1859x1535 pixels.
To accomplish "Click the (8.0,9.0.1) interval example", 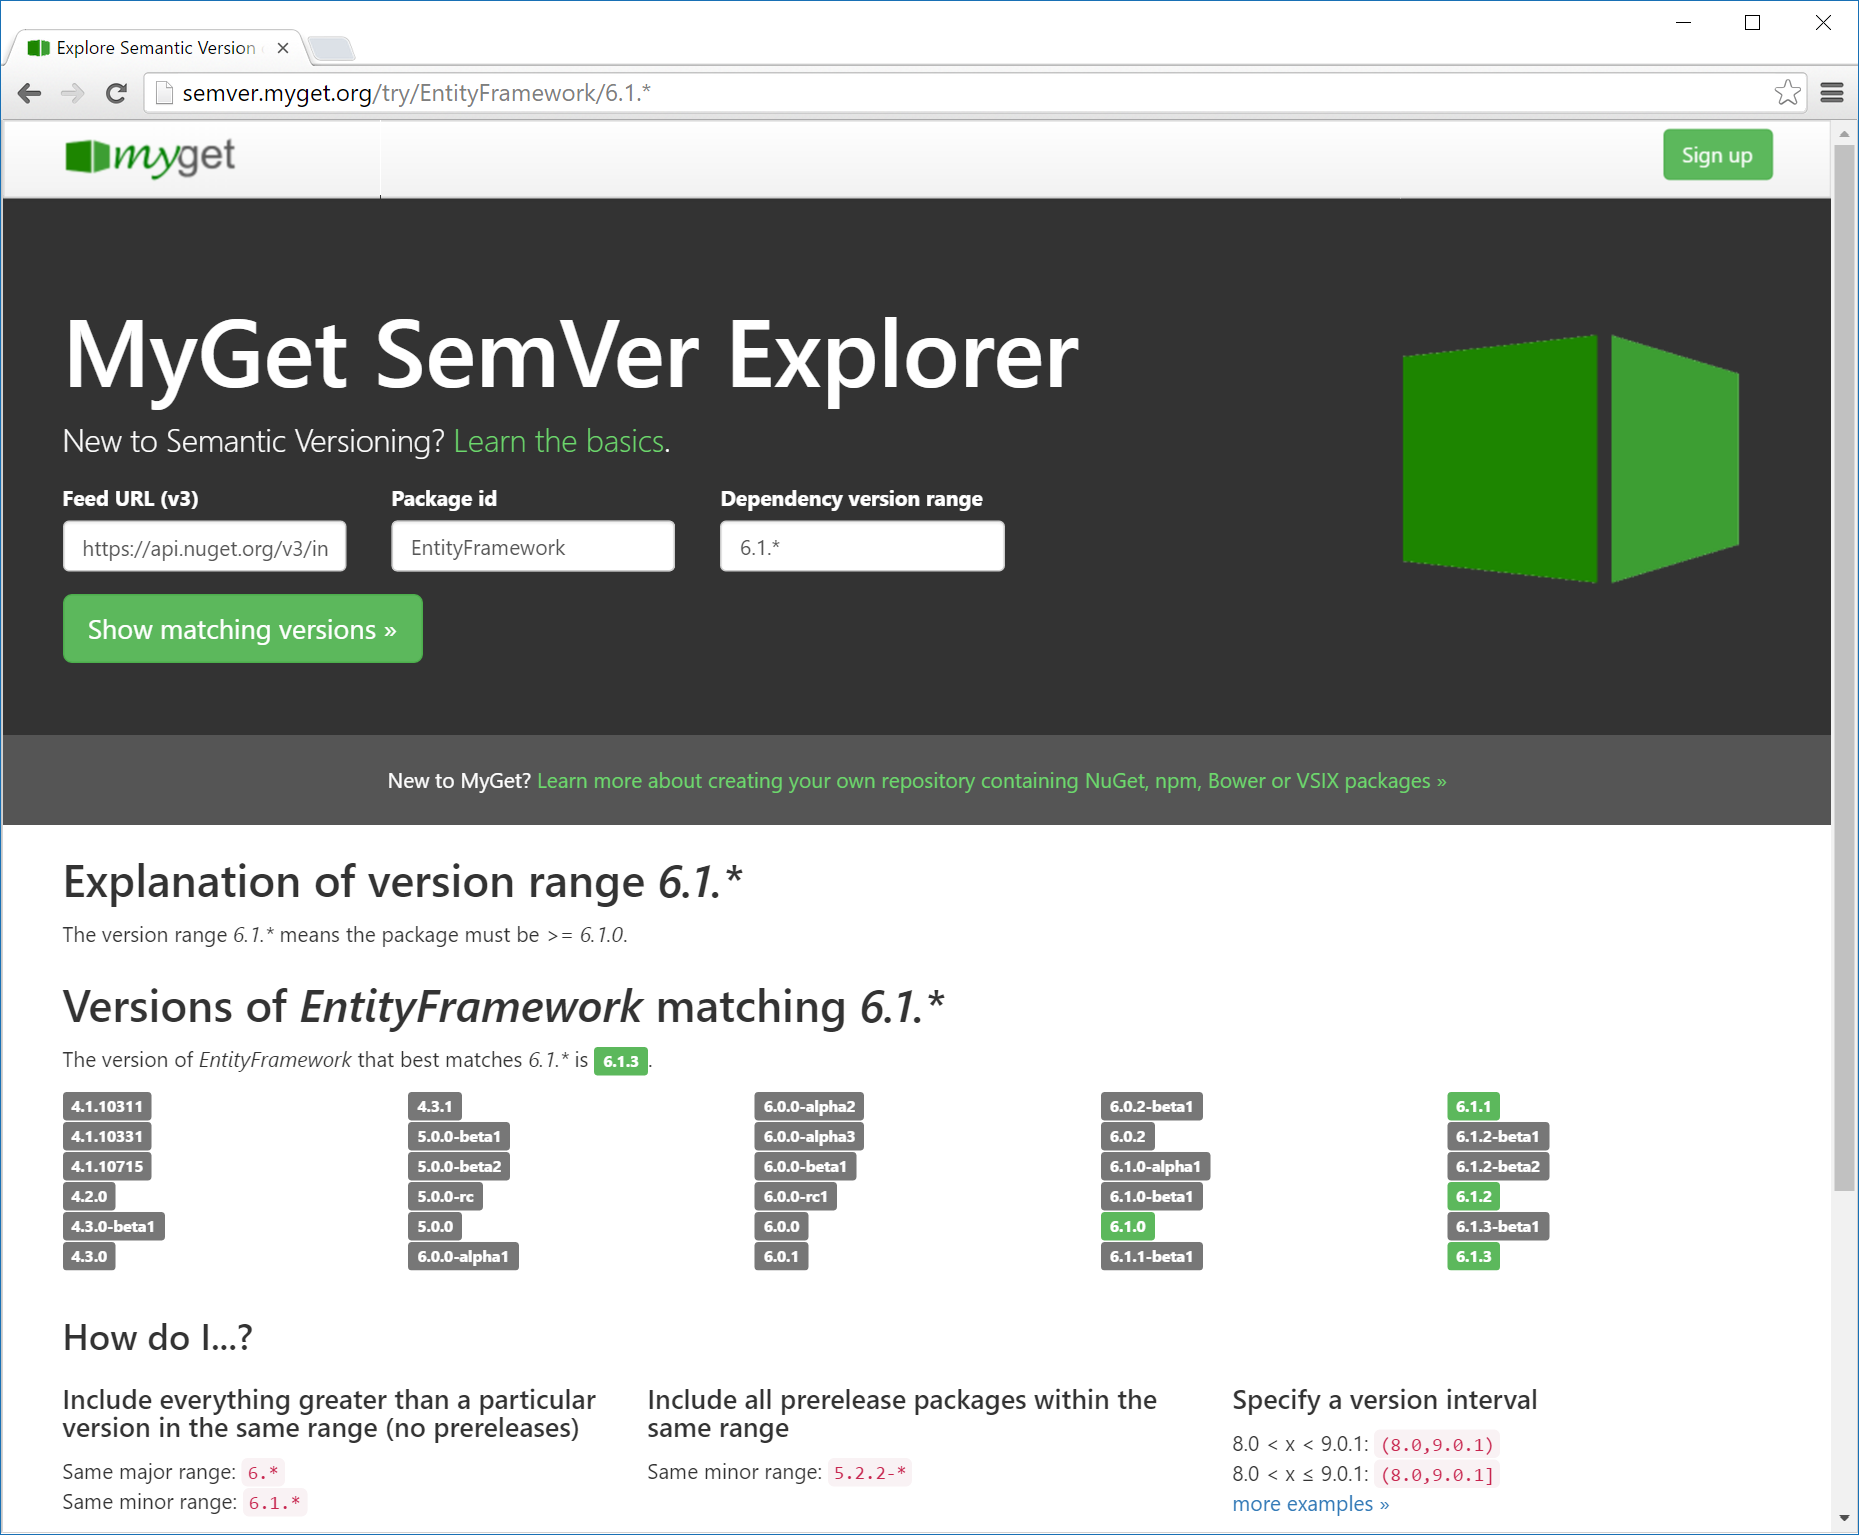I will click(1437, 1444).
